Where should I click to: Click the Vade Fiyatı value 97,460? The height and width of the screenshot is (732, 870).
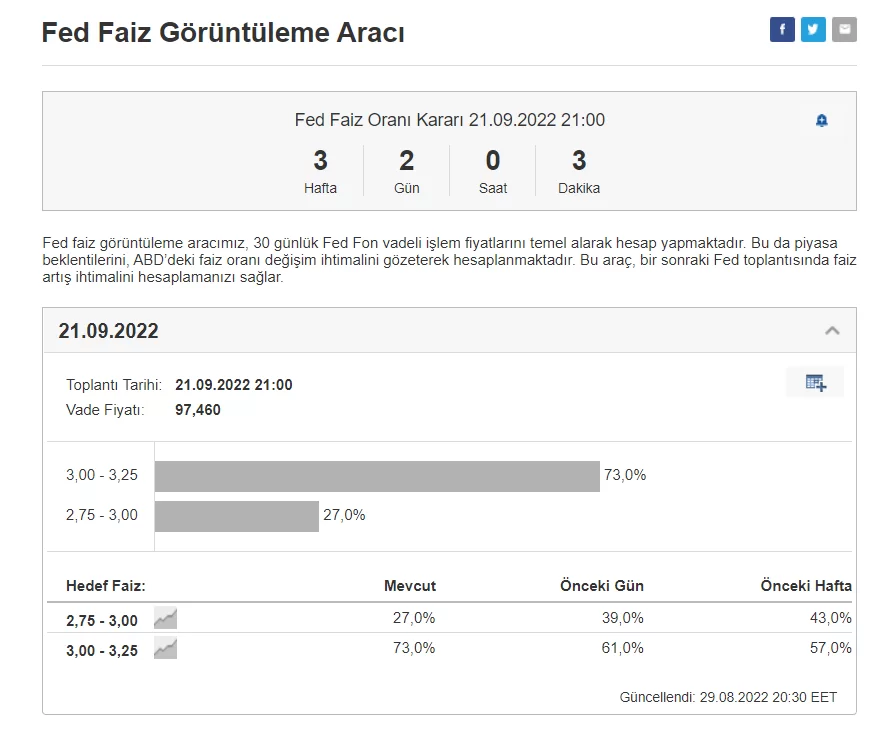tap(198, 410)
